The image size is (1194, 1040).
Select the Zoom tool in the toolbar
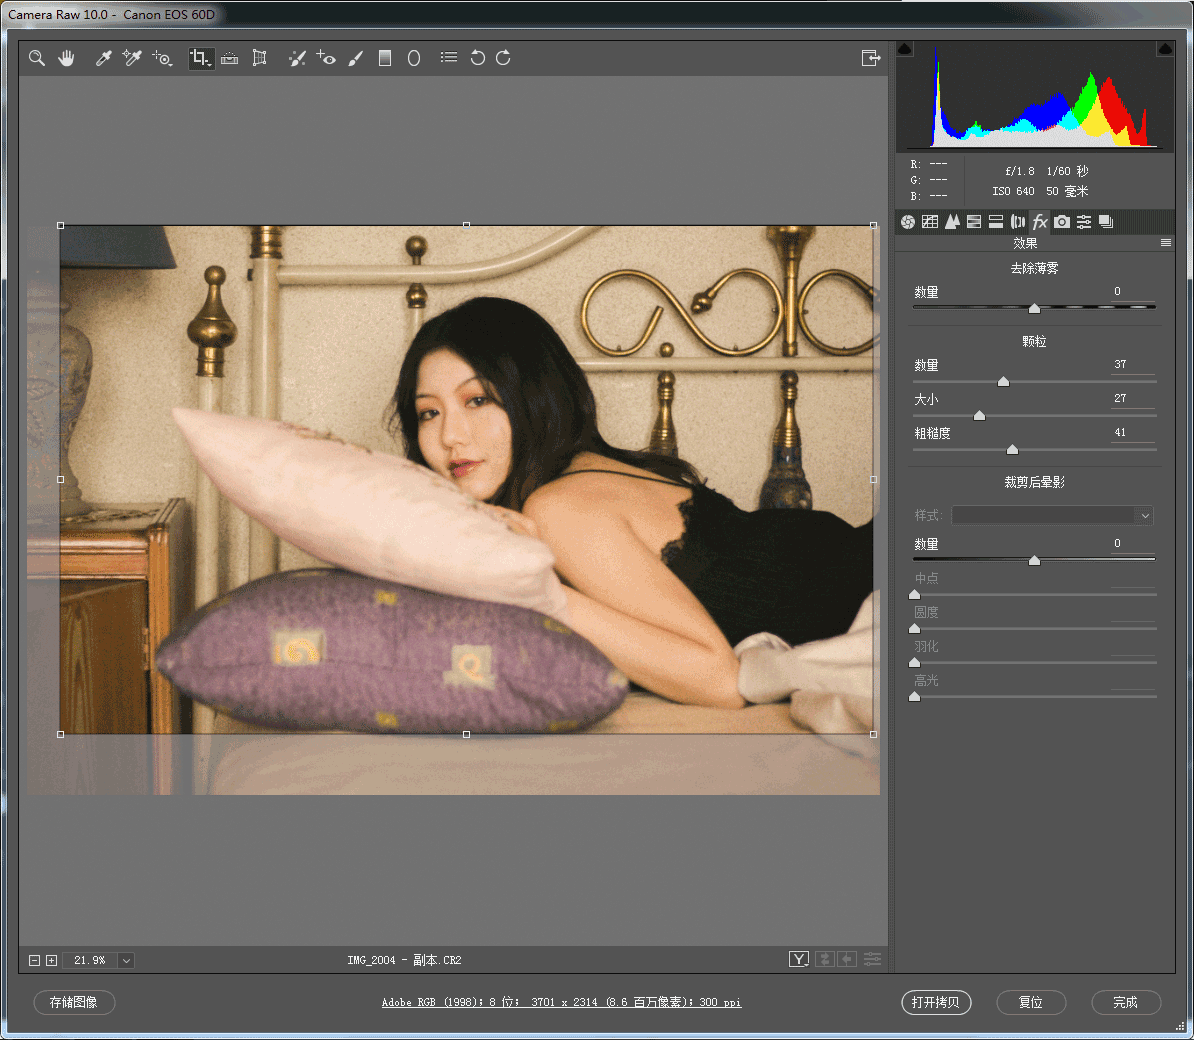(x=37, y=58)
